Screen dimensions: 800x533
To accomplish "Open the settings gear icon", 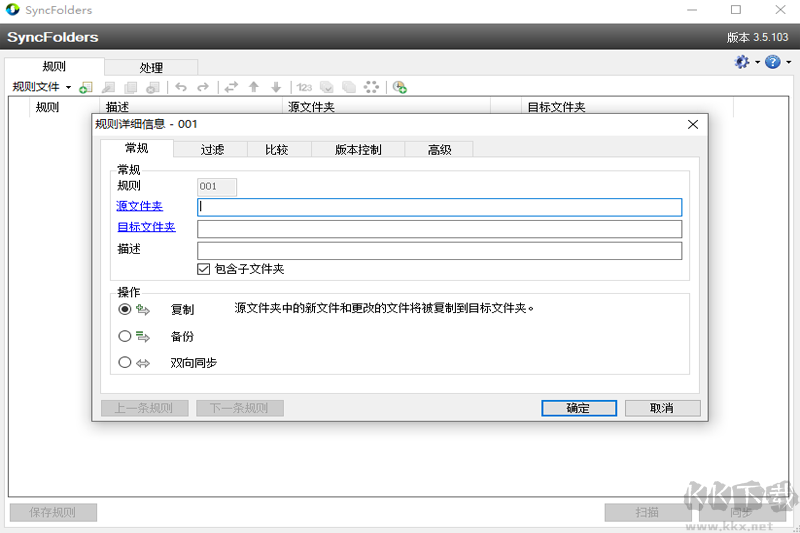I will pos(742,62).
